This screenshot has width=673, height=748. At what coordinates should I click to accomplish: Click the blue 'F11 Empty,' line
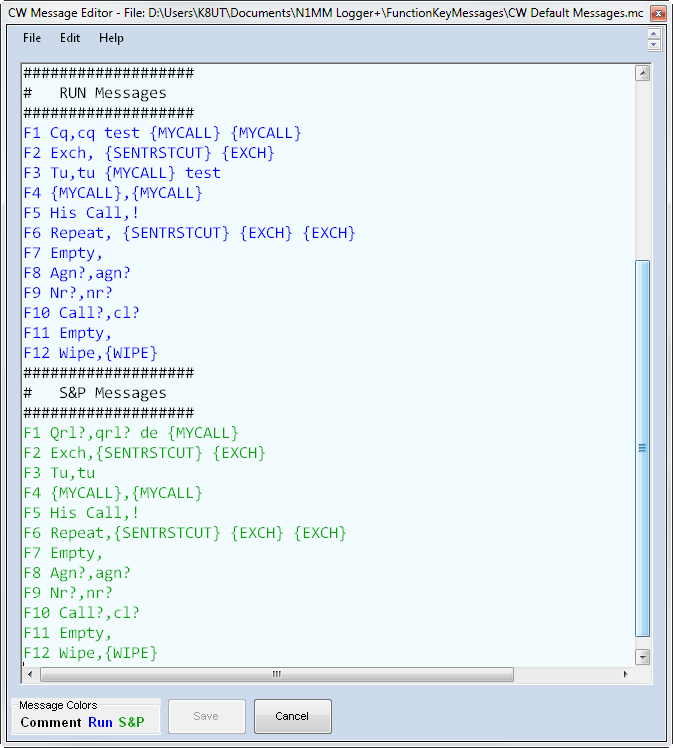coord(68,333)
